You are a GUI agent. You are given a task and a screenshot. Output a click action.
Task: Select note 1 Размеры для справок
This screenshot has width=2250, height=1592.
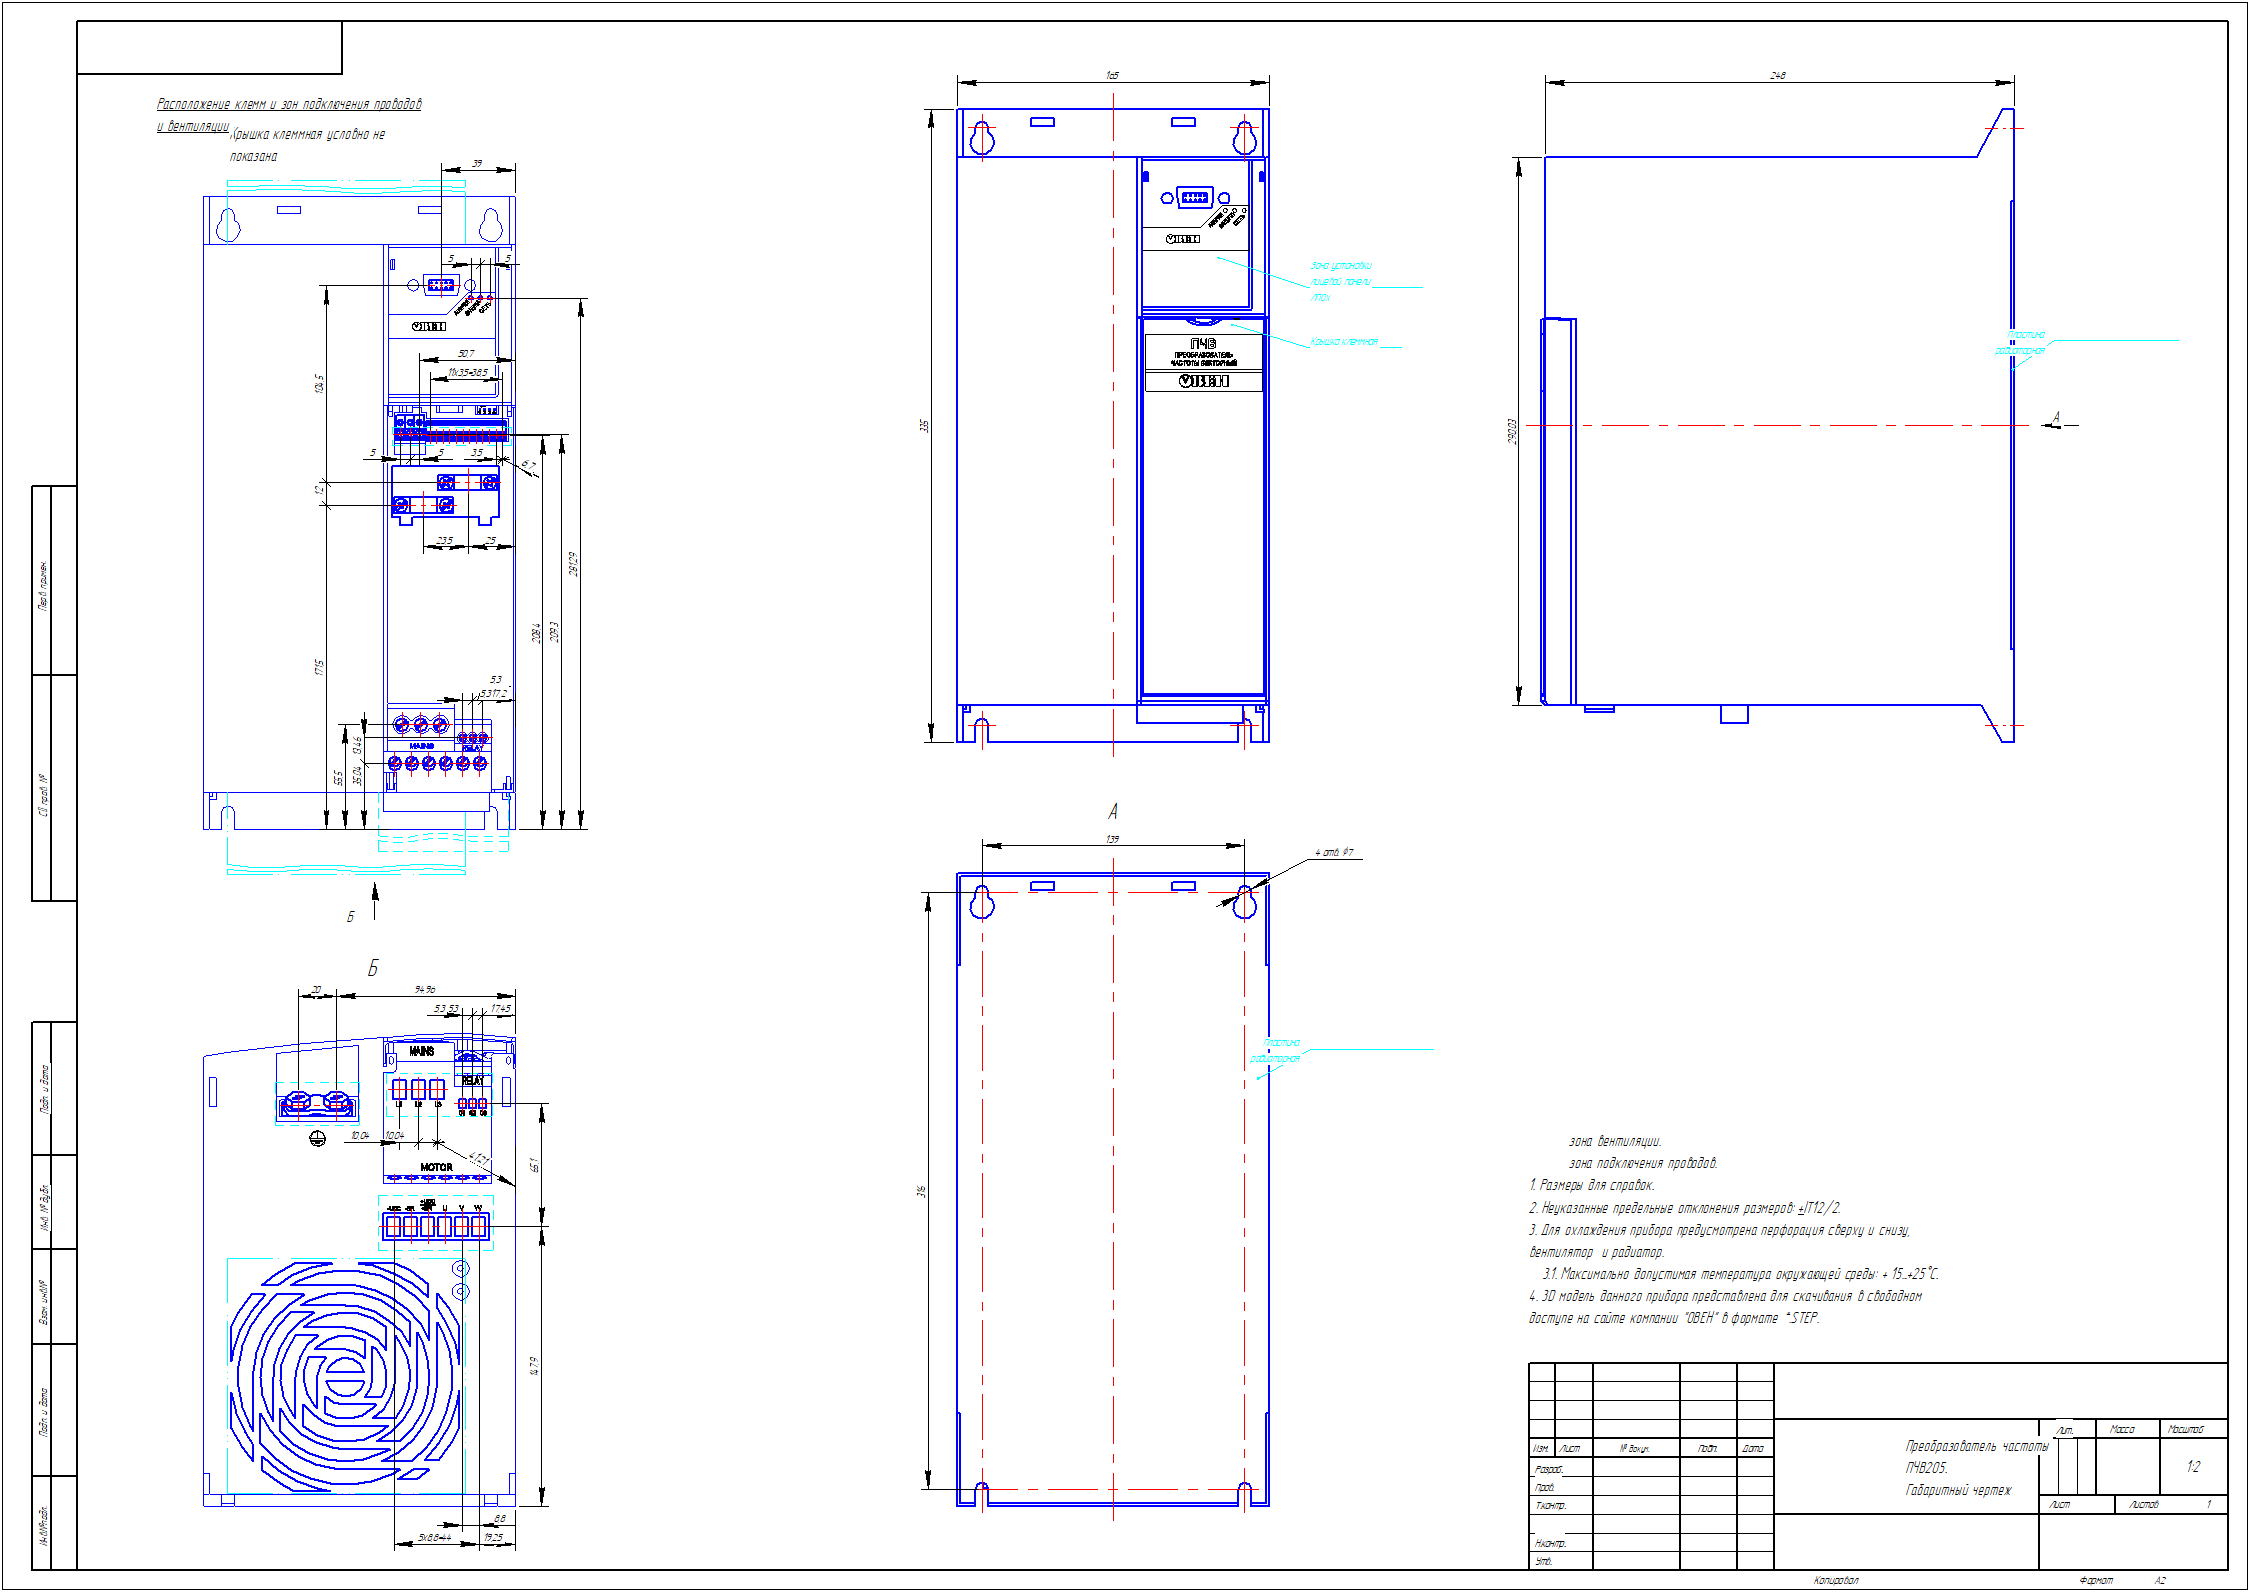1591,1185
